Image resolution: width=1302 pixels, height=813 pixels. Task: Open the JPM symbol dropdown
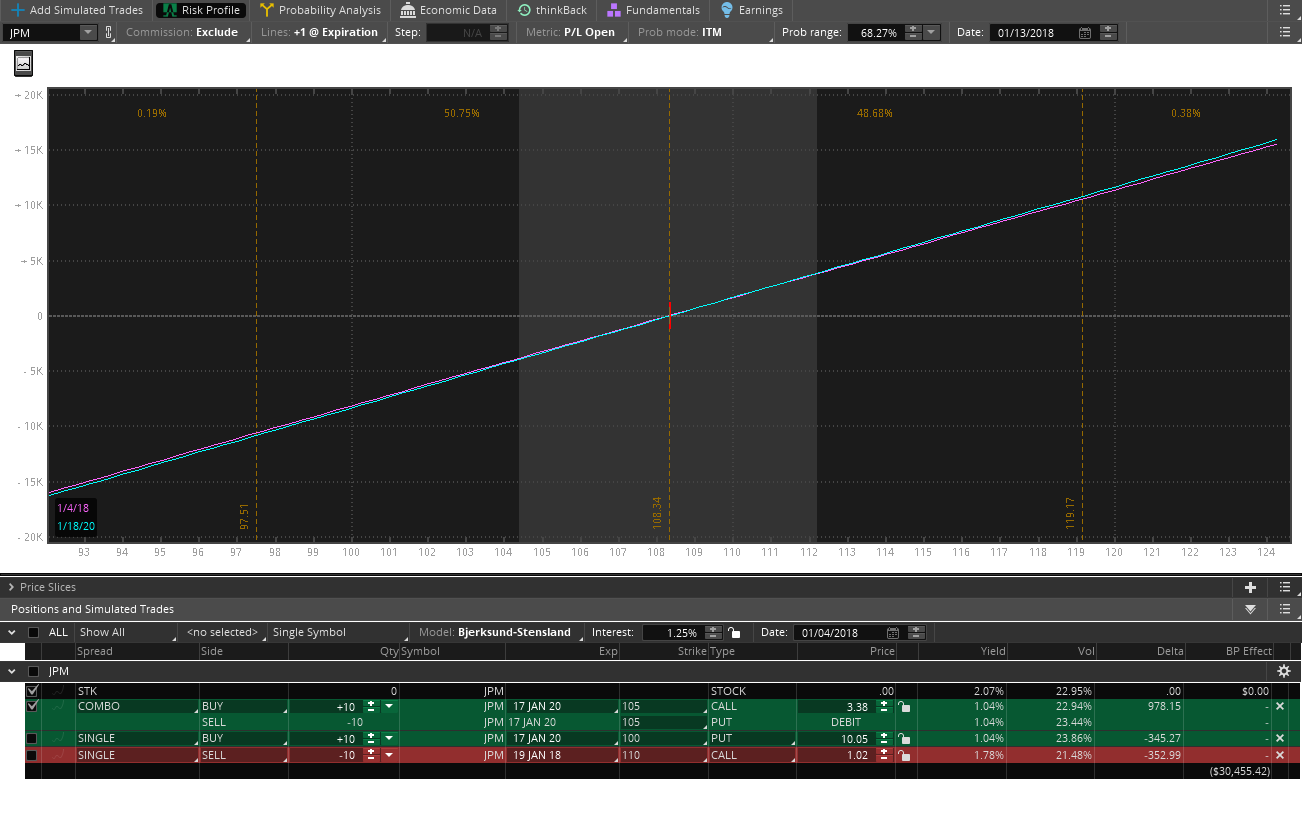pyautogui.click(x=87, y=32)
